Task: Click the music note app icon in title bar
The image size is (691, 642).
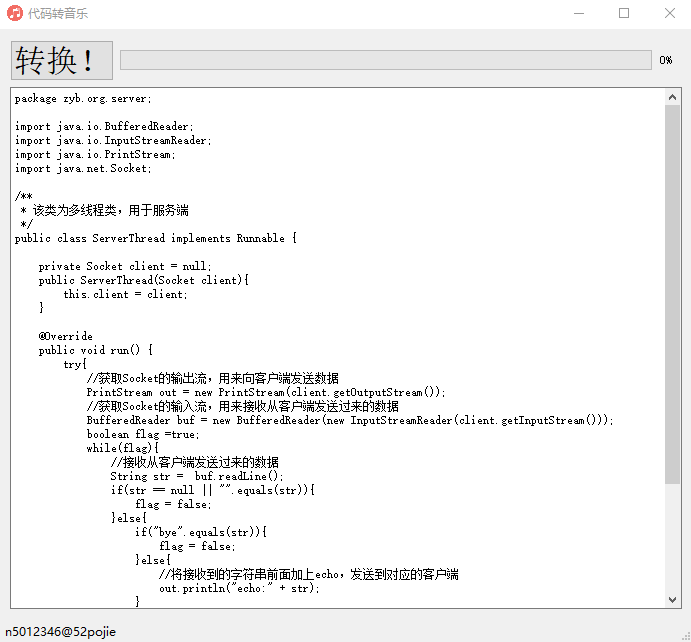Action: [15, 14]
